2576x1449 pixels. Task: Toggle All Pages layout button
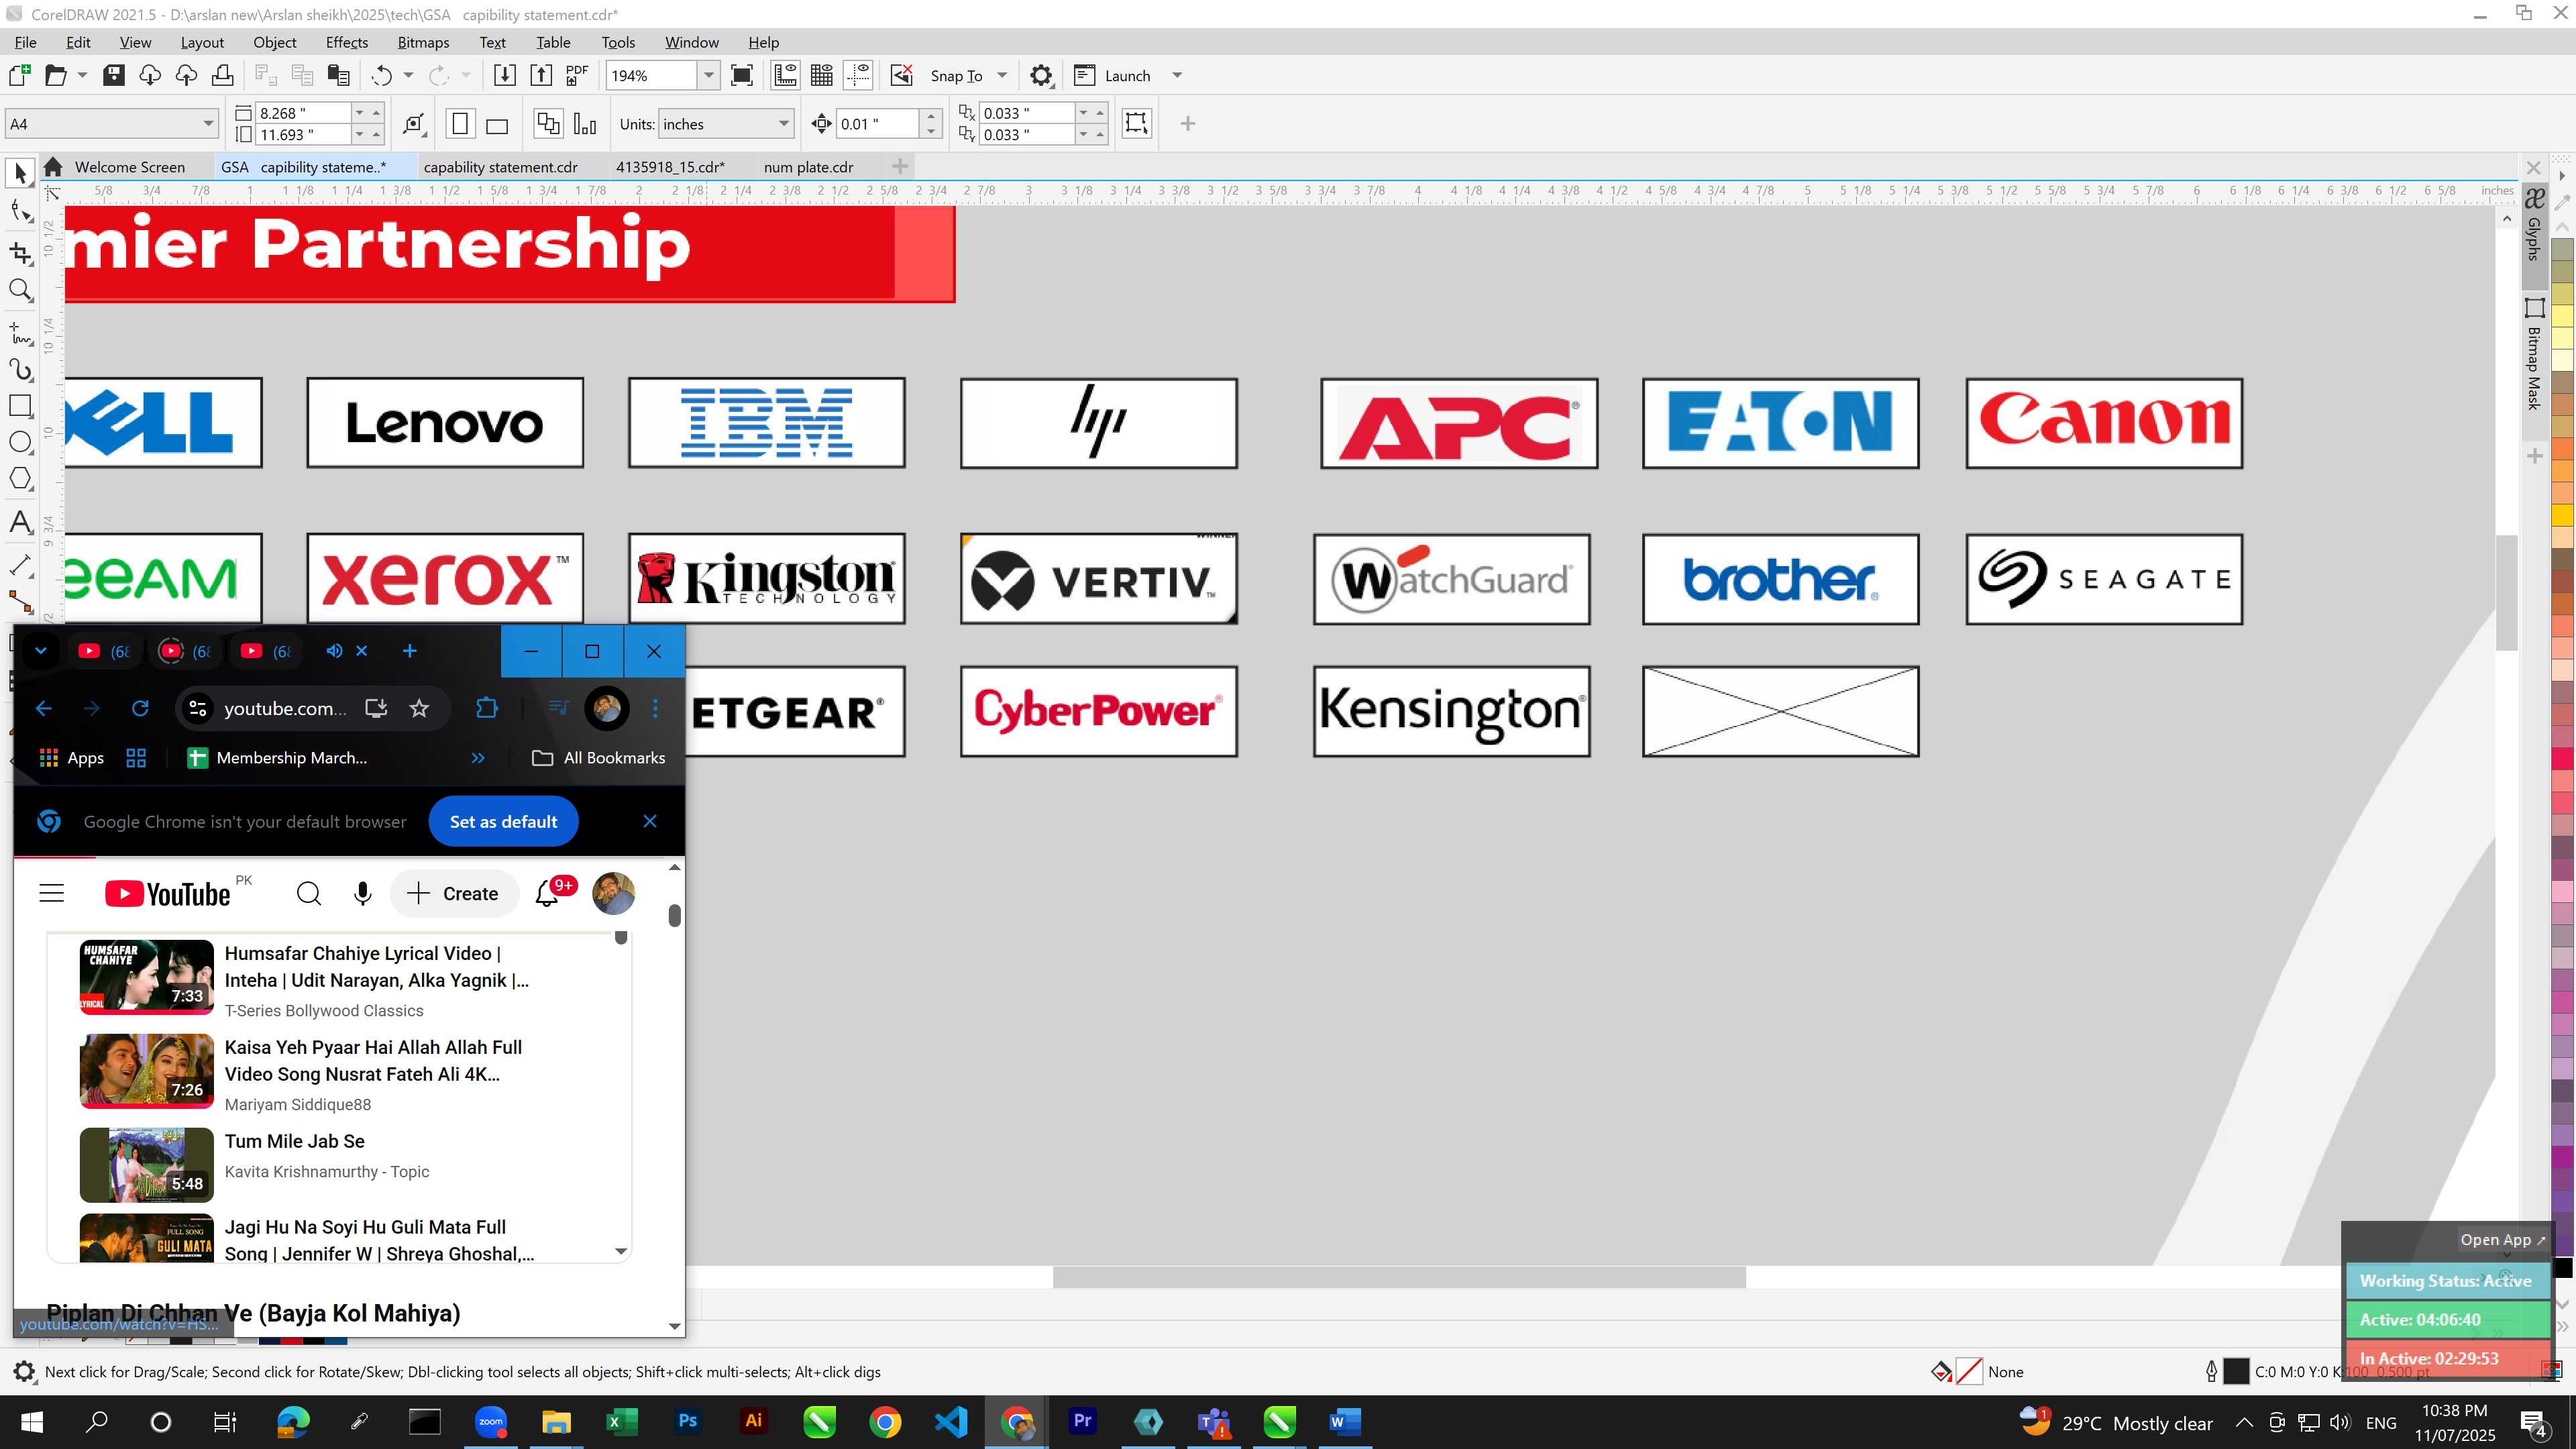(548, 124)
